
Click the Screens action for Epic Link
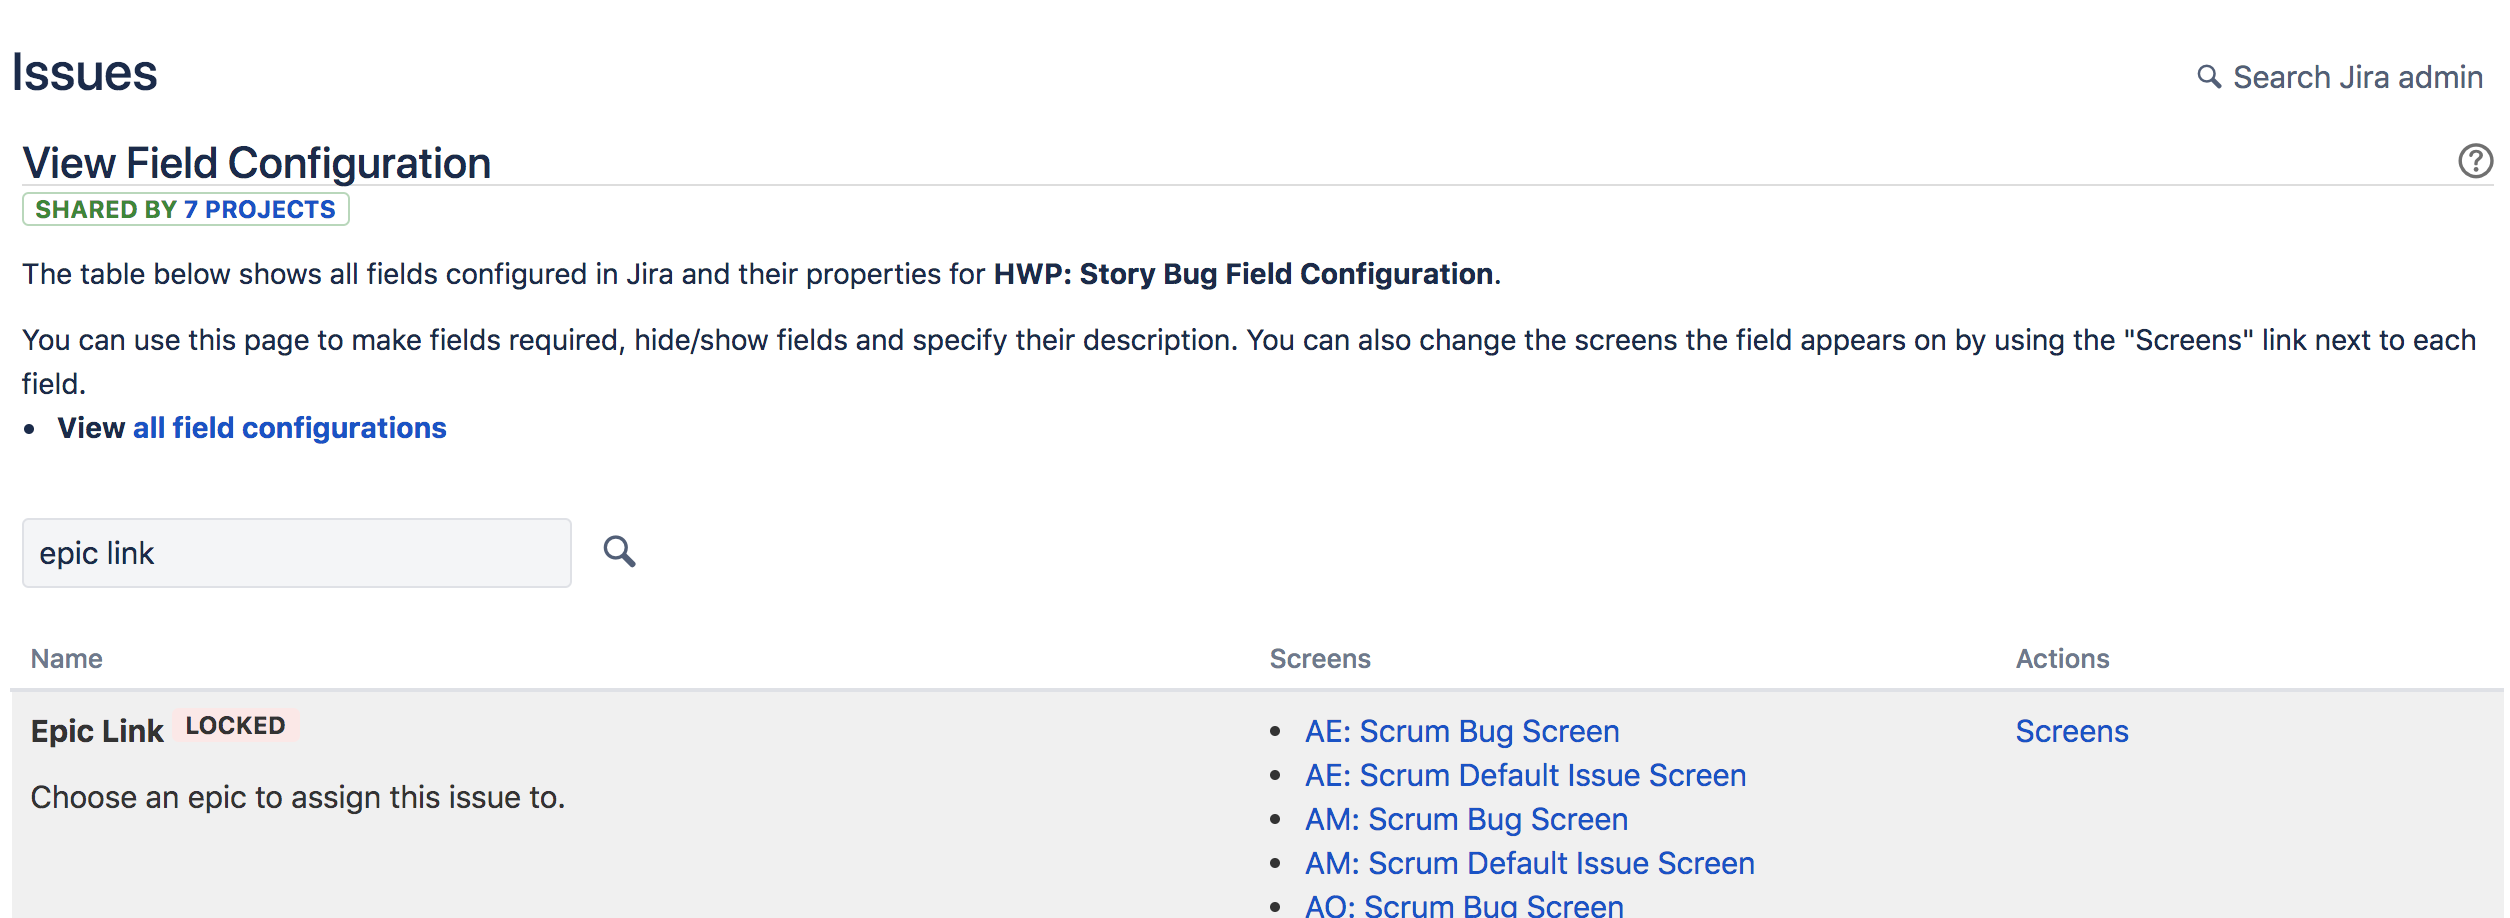click(x=2072, y=731)
